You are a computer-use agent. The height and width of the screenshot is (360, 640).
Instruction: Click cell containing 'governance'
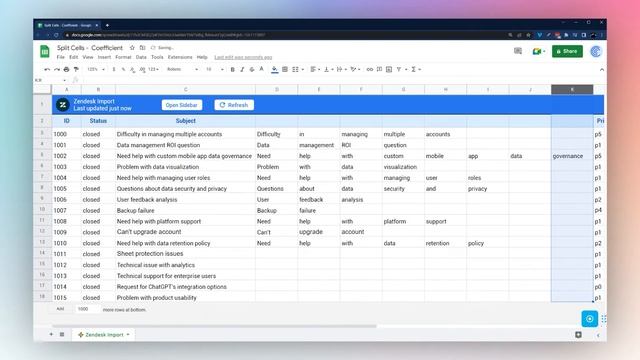click(572, 156)
